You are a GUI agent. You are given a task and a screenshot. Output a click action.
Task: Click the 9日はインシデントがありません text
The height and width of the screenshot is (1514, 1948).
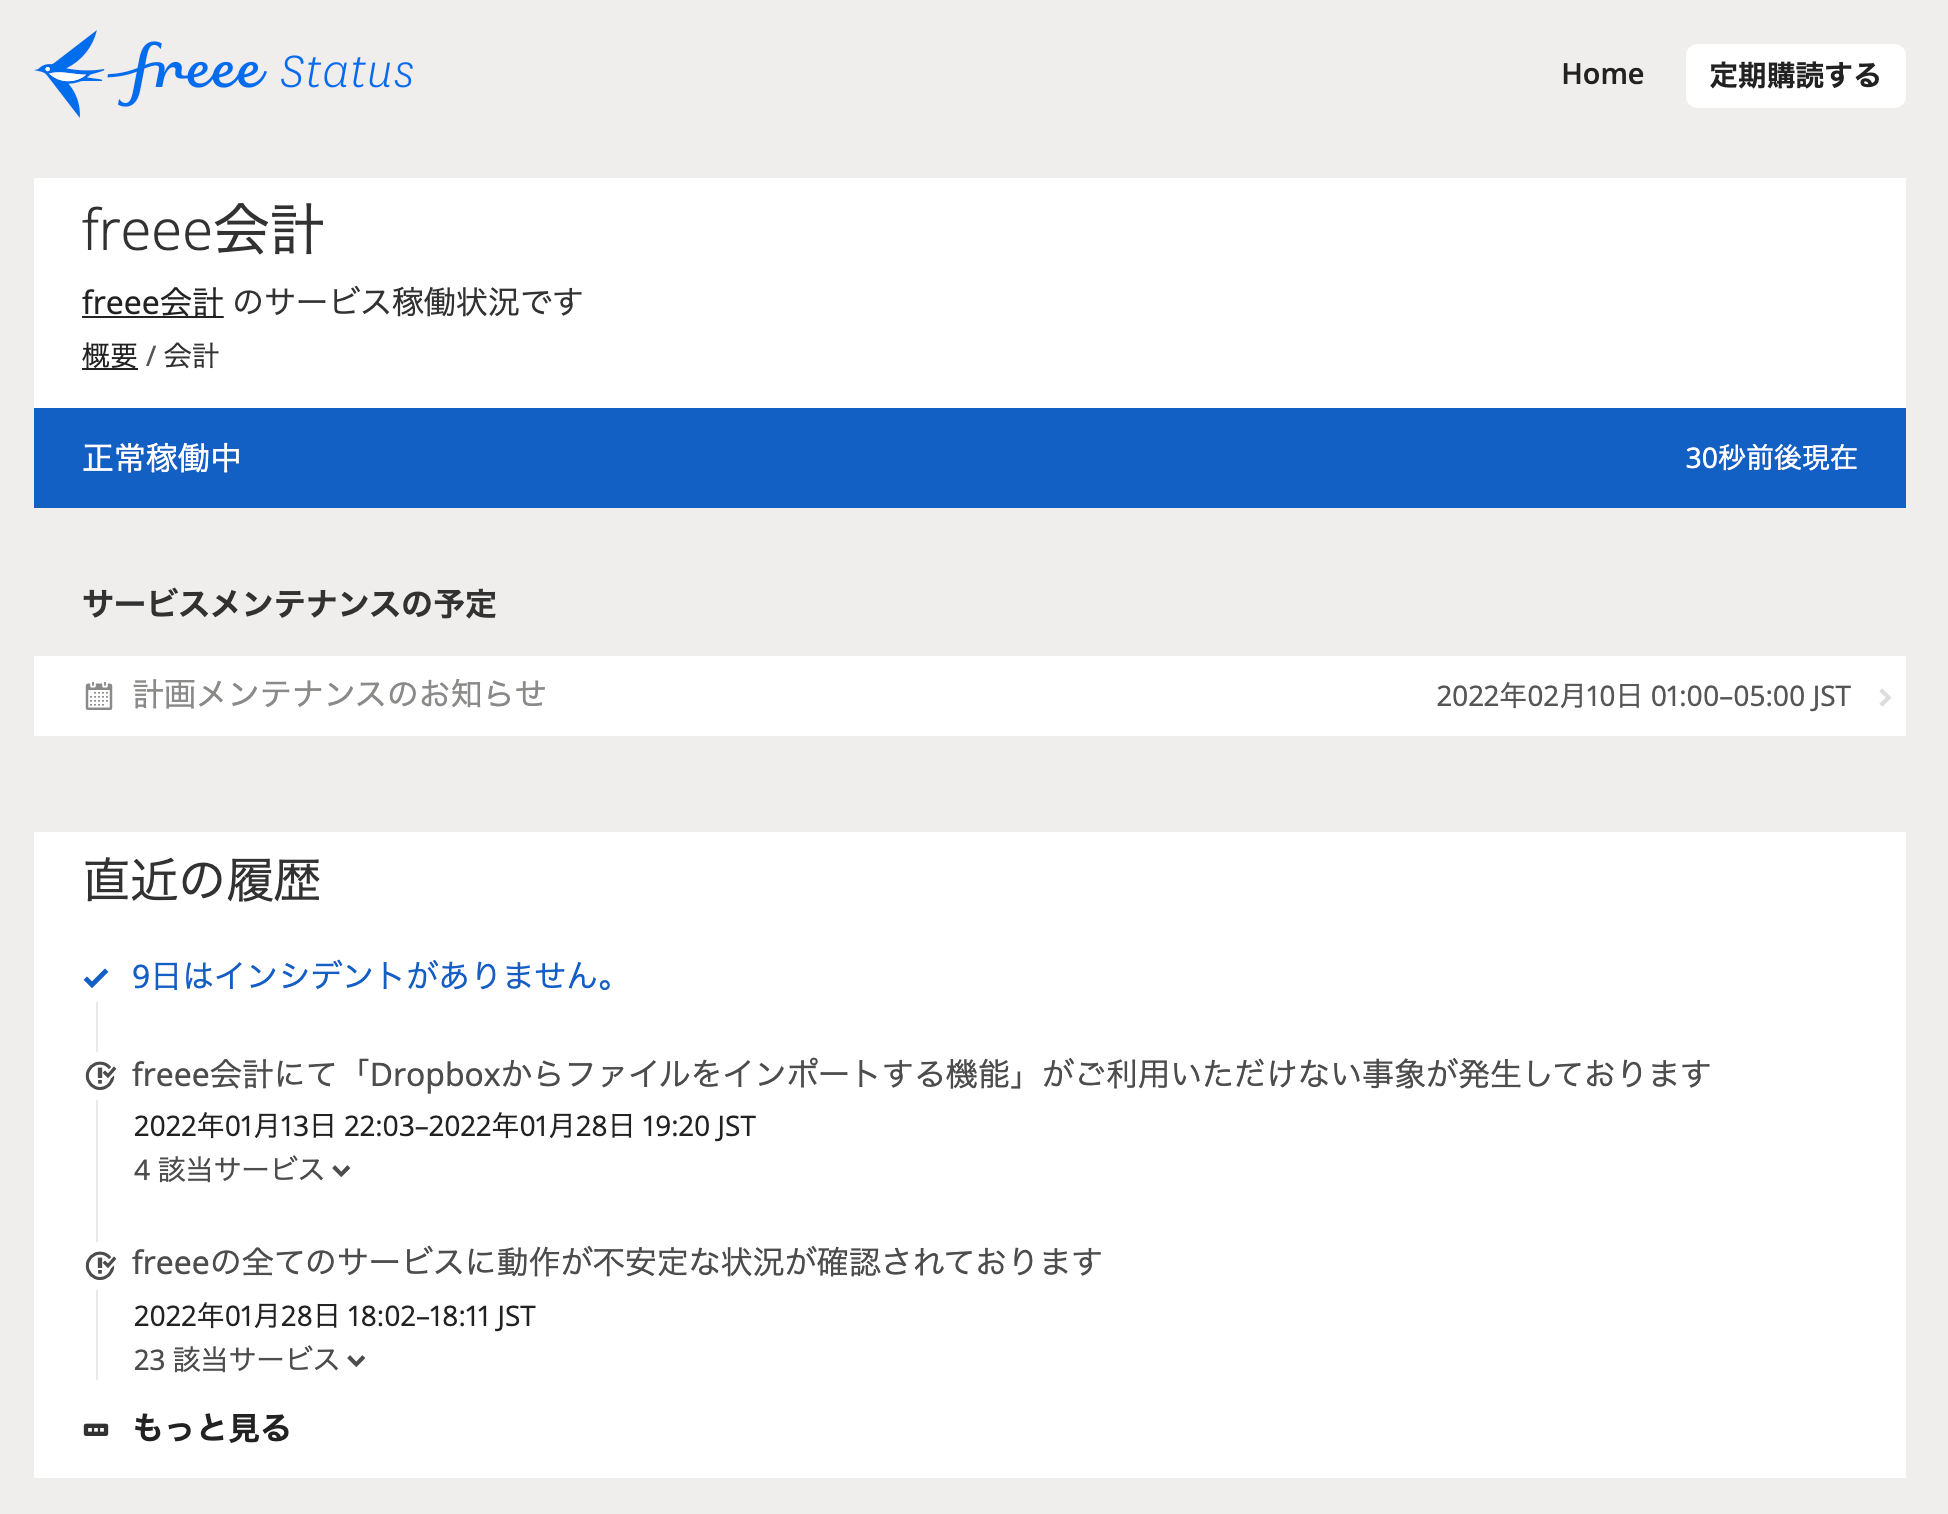(x=375, y=976)
